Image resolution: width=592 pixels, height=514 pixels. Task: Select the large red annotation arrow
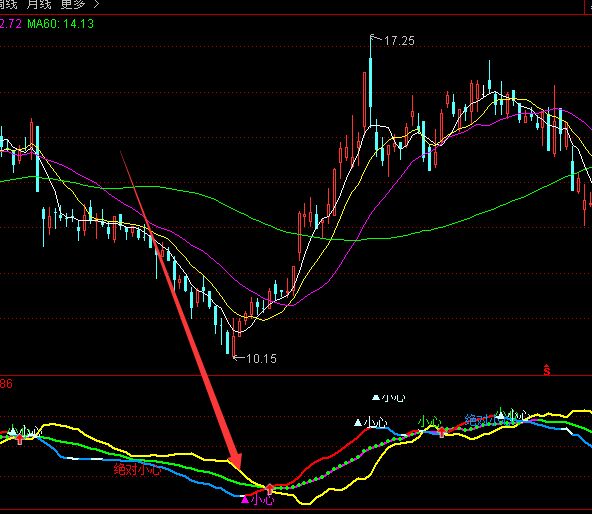coord(181,310)
